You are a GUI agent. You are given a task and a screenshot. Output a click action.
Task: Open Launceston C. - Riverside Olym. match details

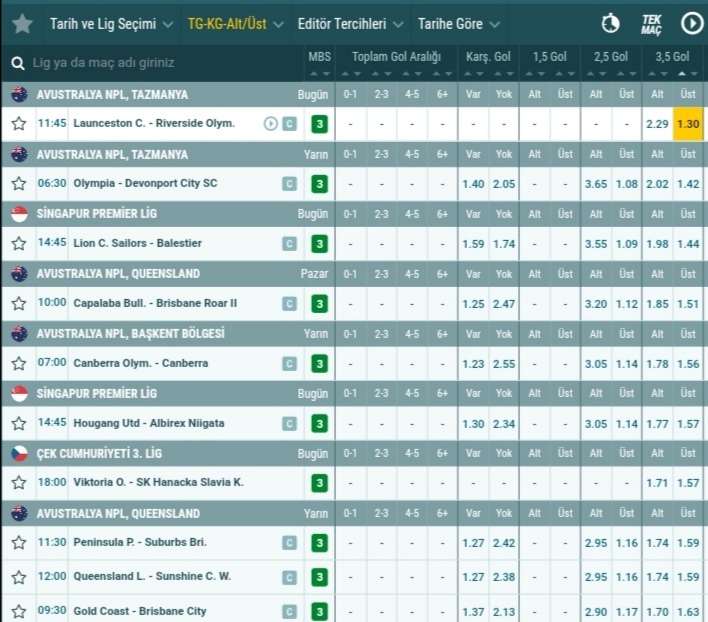(154, 123)
